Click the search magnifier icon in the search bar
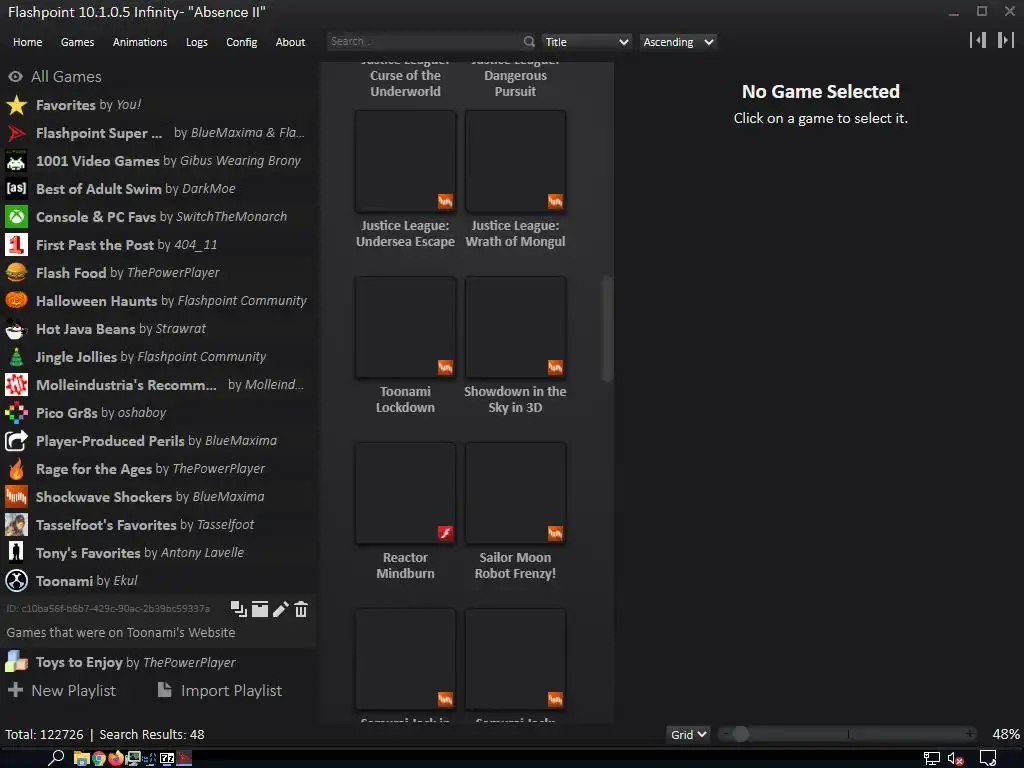 click(528, 42)
